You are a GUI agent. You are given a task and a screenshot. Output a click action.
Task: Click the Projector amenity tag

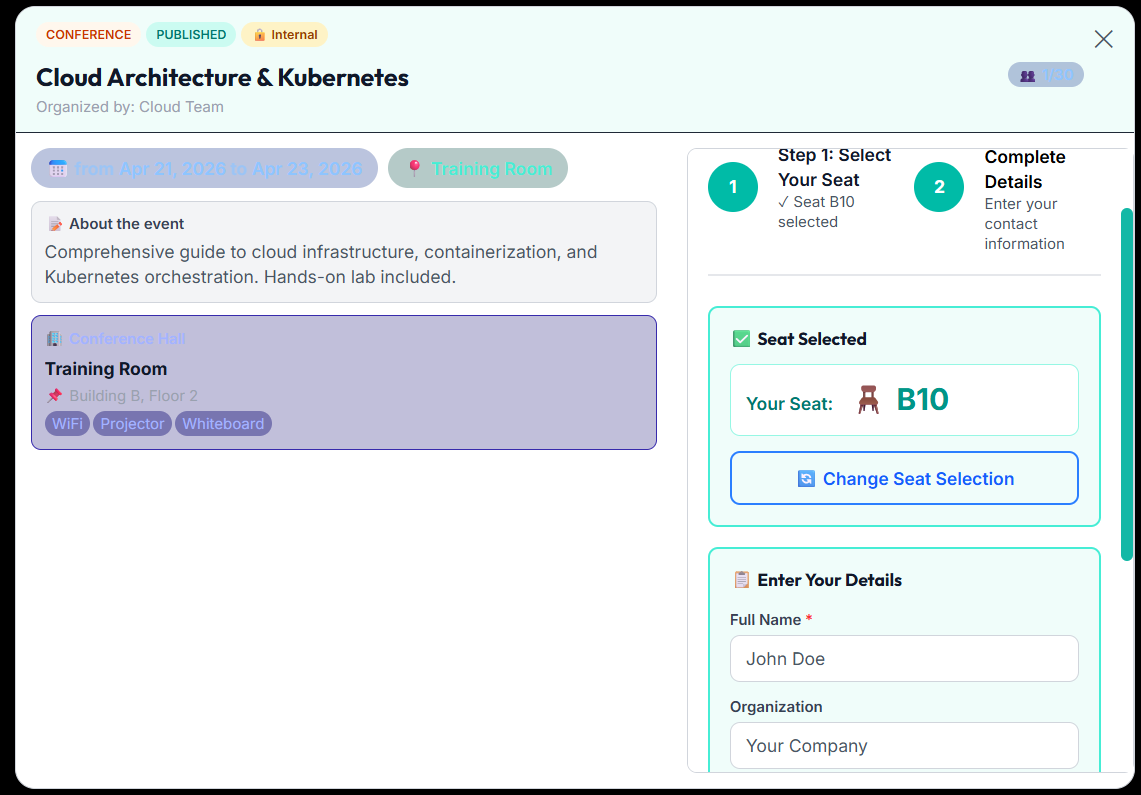(x=132, y=423)
